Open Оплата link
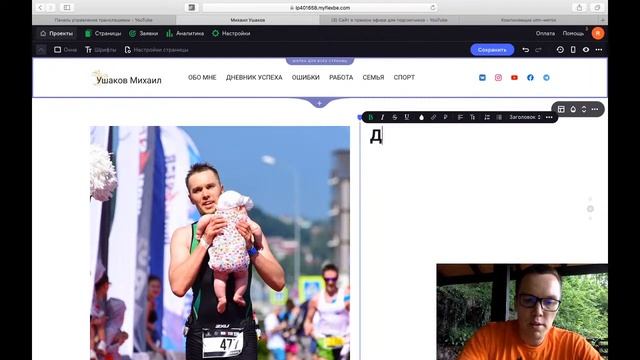The width and height of the screenshot is (640, 360). tap(545, 33)
